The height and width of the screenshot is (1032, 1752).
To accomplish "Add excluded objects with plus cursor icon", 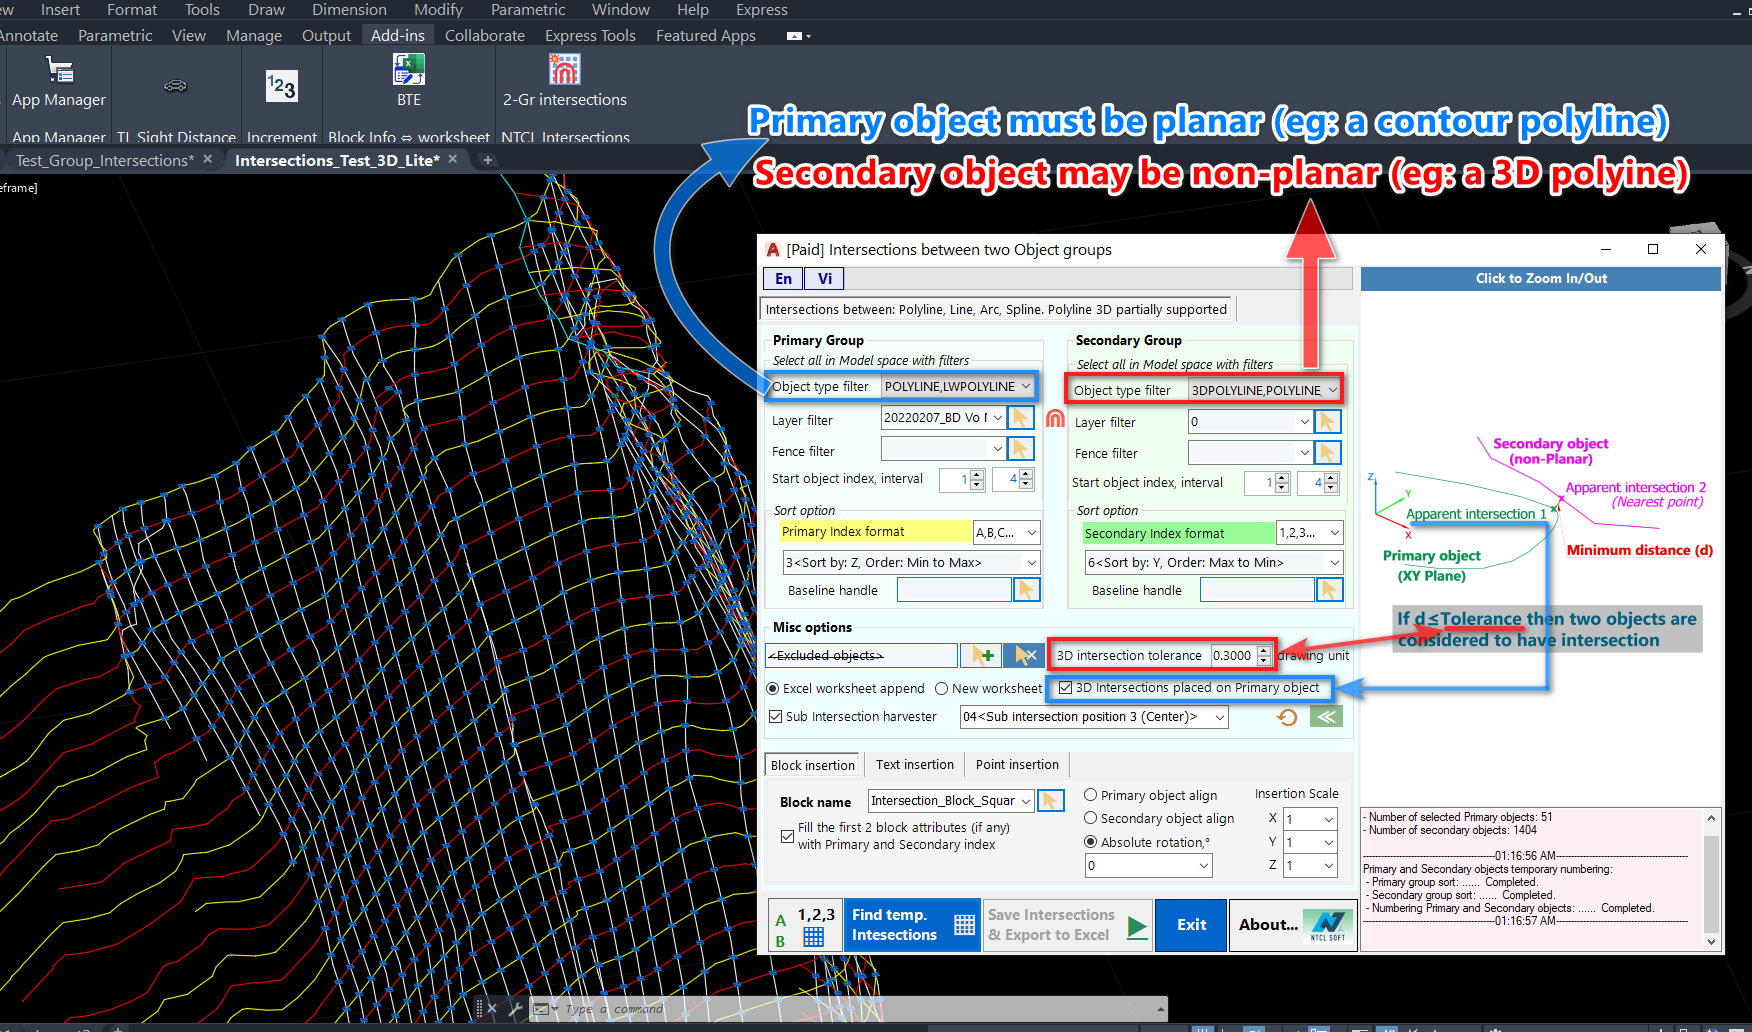I will point(980,655).
